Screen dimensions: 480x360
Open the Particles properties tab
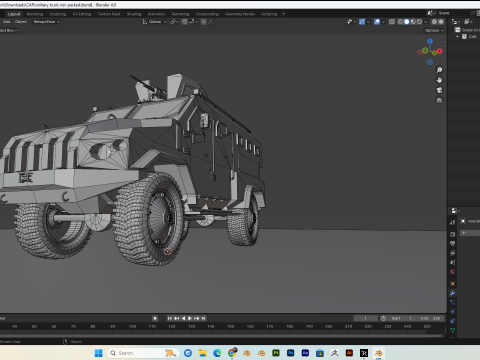click(452, 302)
